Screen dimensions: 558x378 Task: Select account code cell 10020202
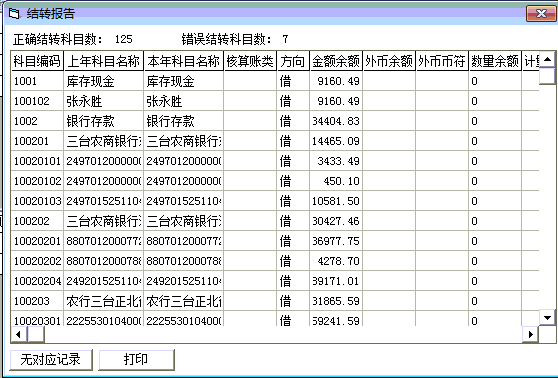[x=37, y=261]
